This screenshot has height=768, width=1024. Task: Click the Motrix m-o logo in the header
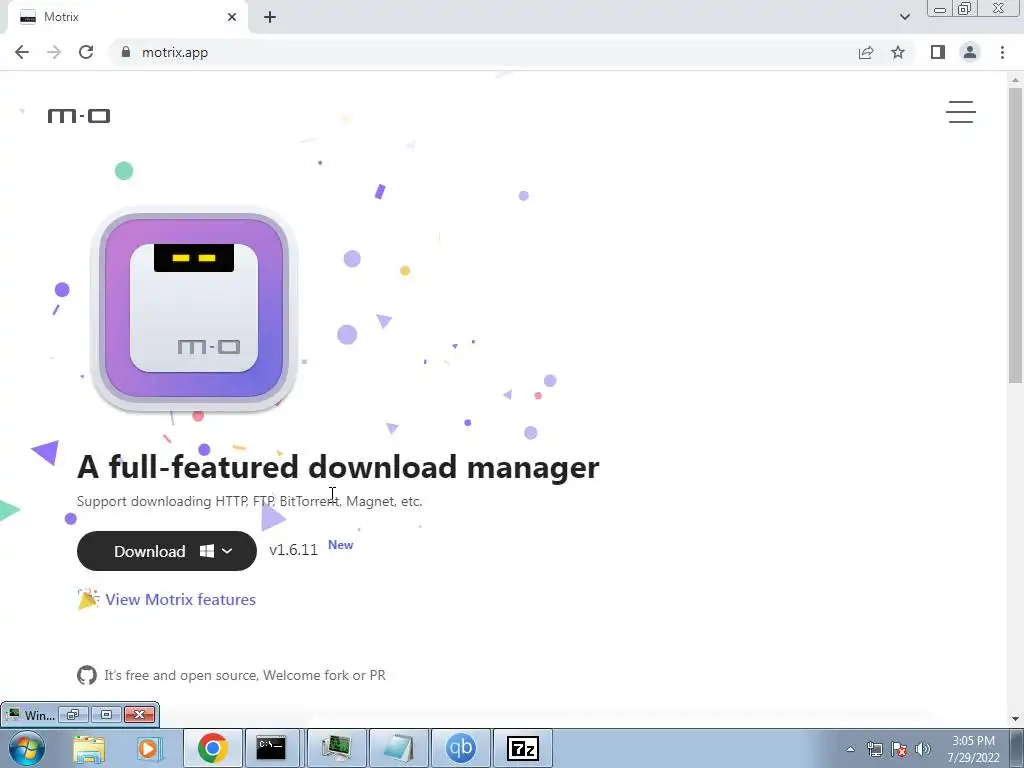(79, 116)
